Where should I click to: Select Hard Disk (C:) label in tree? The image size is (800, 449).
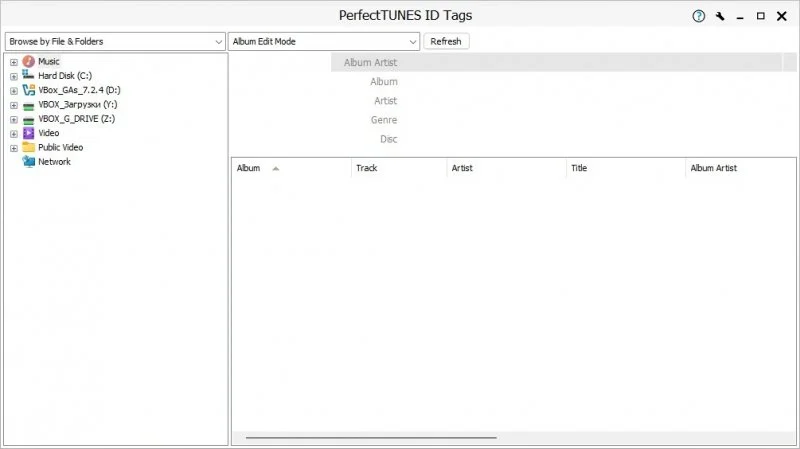[x=65, y=76]
